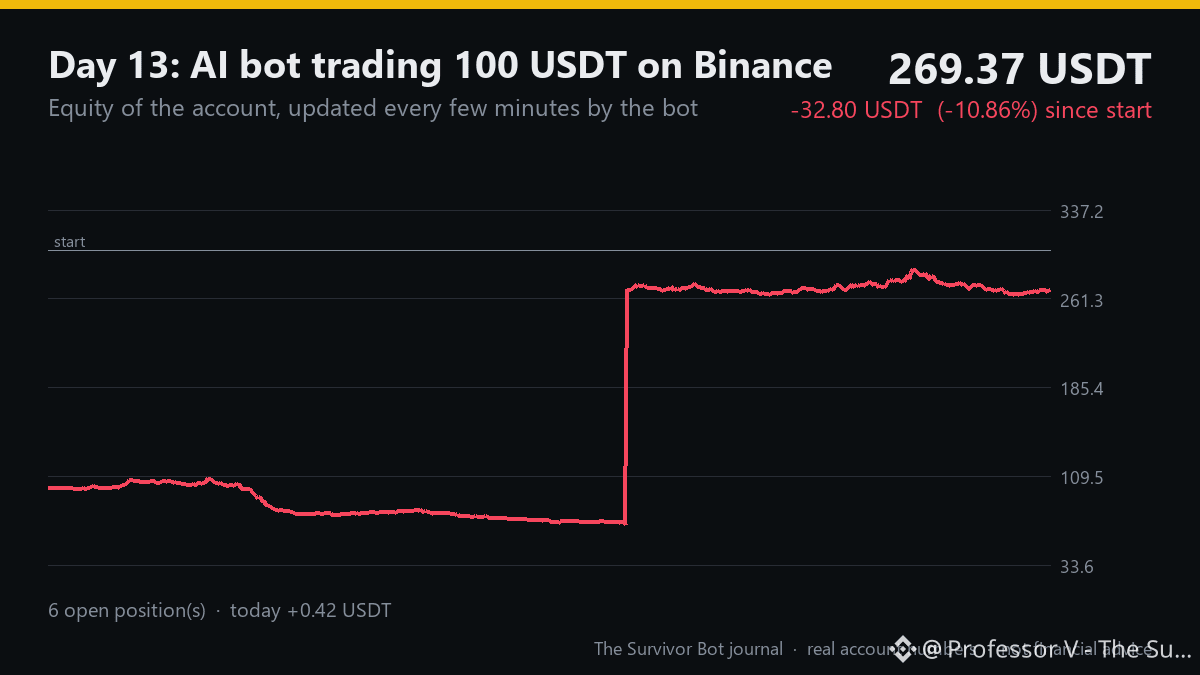The height and width of the screenshot is (675, 1200).
Task: Click the '6 open position(s)' text
Action: [127, 610]
